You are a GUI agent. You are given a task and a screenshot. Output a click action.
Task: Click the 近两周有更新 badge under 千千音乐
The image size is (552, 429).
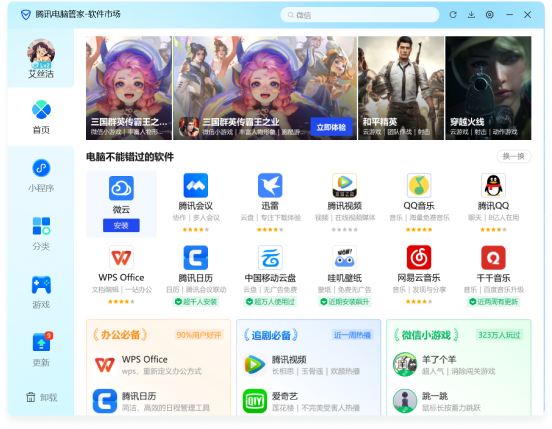click(x=494, y=302)
